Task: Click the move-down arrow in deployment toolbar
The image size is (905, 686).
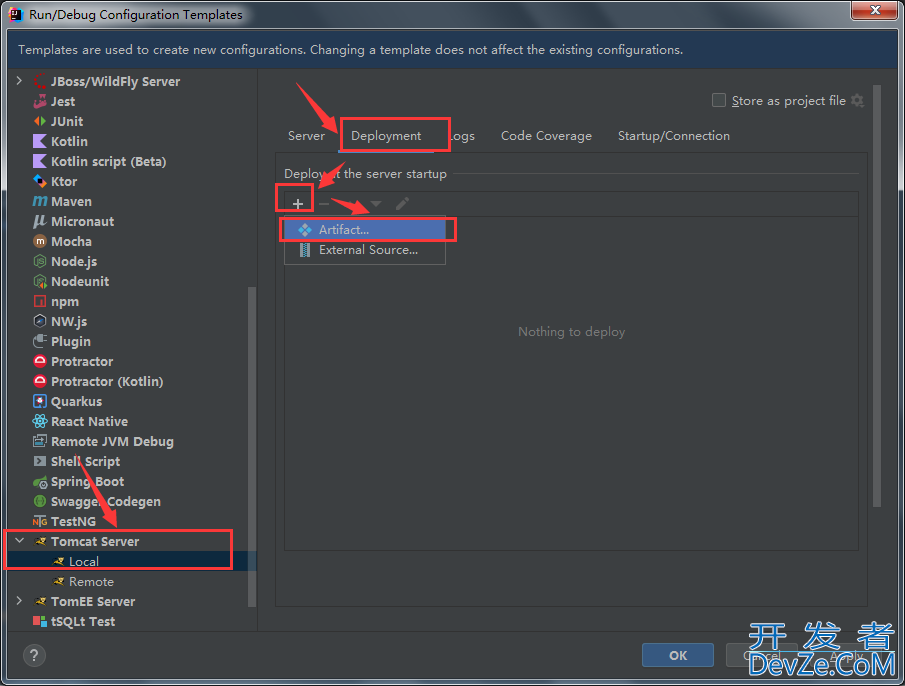Action: 376,204
